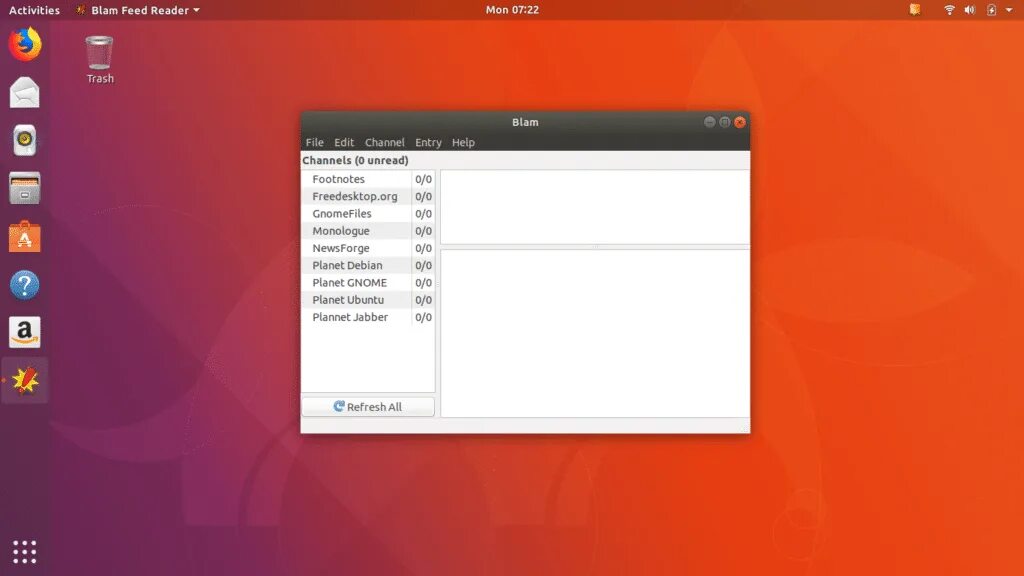Click the 0/0 count next to Planet Ubuntu
1024x576 pixels.
tap(423, 300)
